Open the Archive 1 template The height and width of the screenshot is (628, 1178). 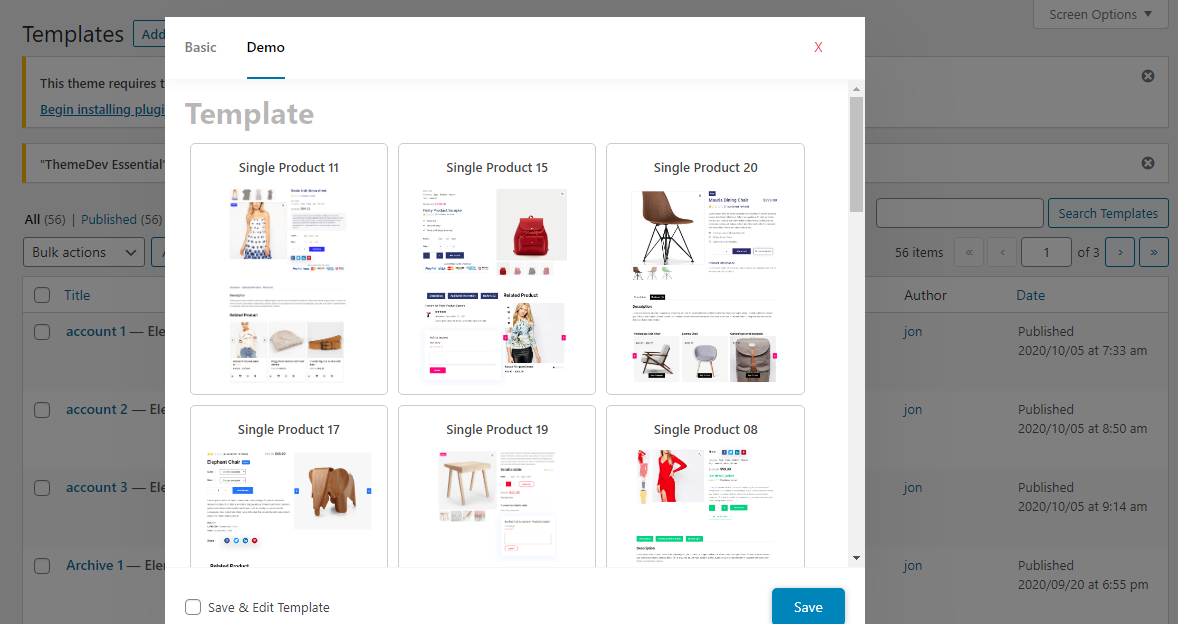(95, 566)
